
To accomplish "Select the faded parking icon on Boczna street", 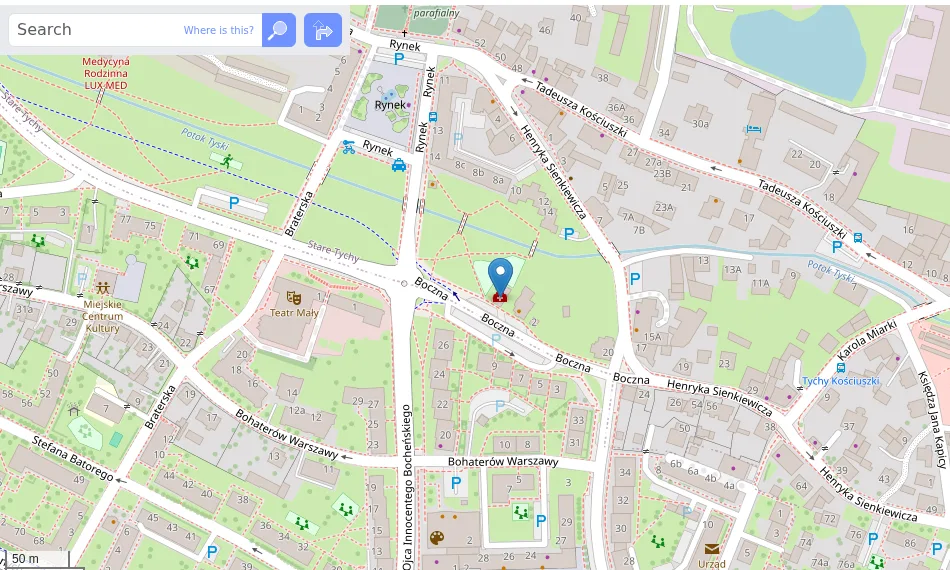I will pyautogui.click(x=496, y=340).
